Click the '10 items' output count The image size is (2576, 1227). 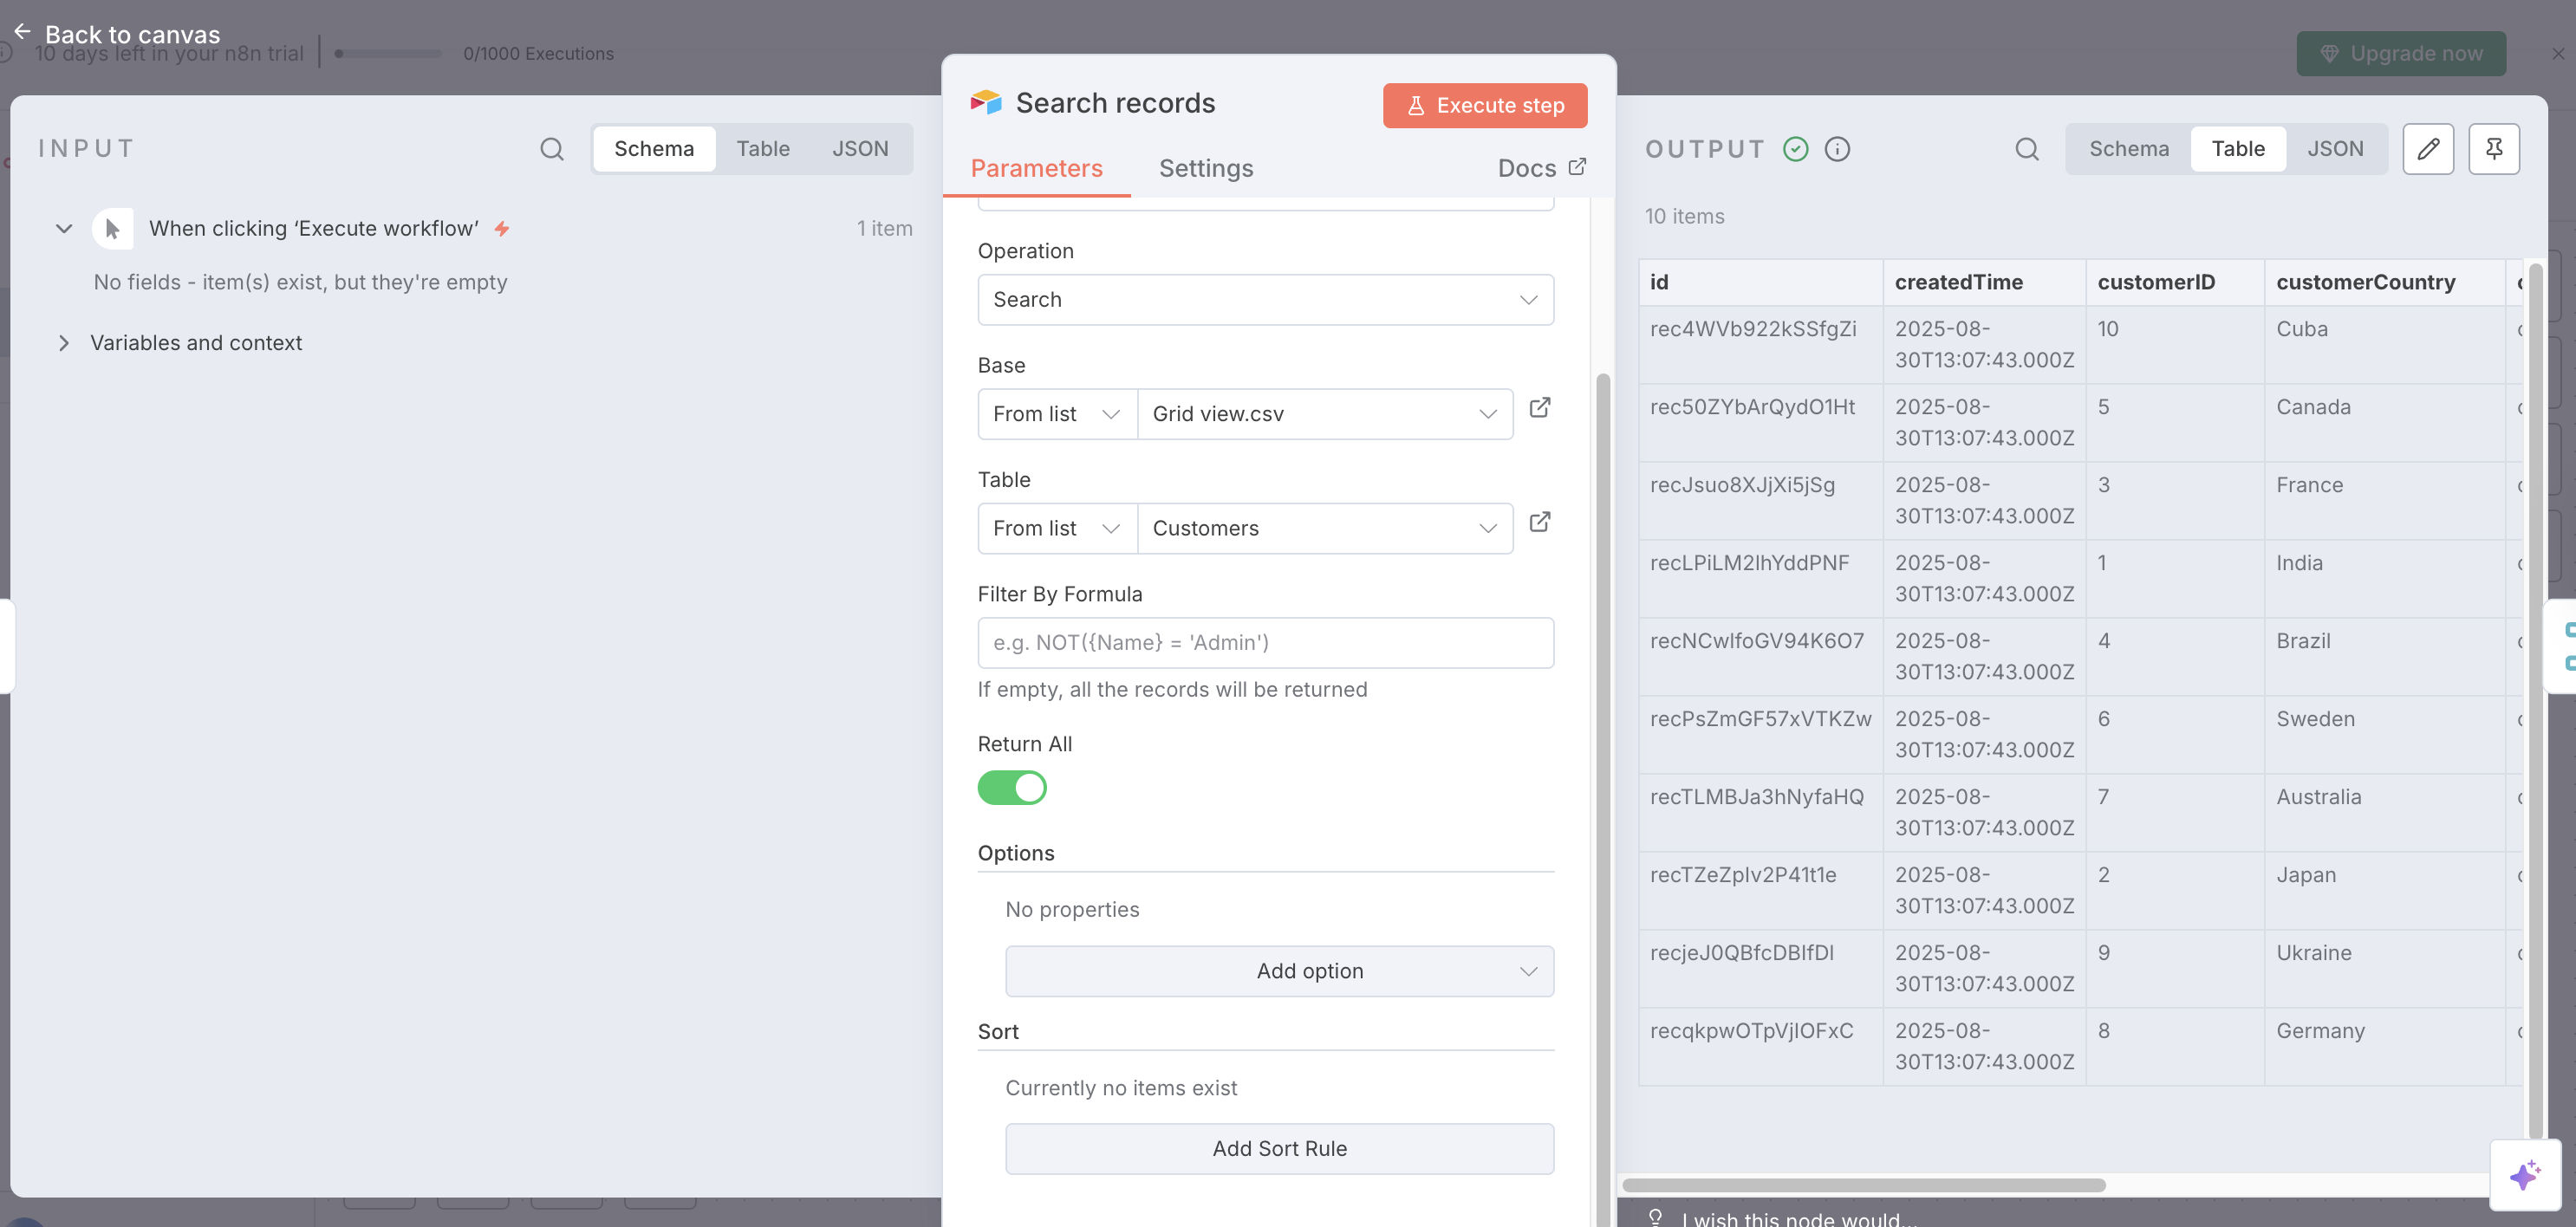(x=1684, y=217)
